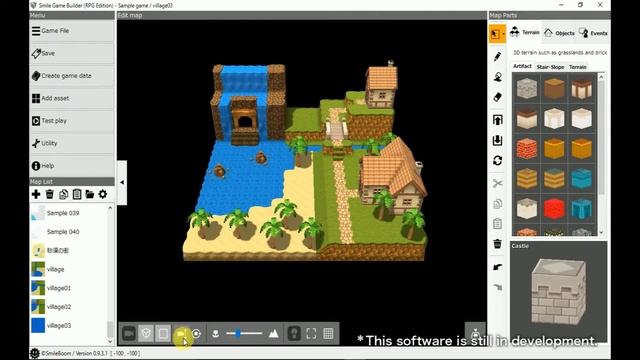Open the Objects tab
Image resolution: width=640 pixels, height=360 pixels.
(559, 33)
